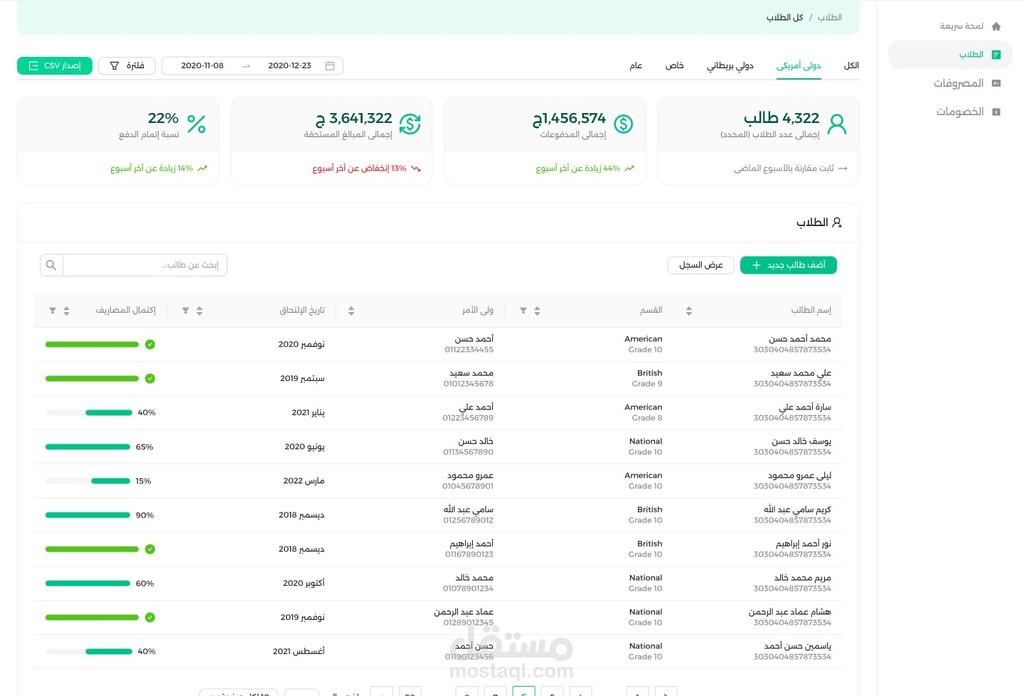Click student name ياسمين حسن أحمد
Image resolution: width=1024 pixels, height=696 pixels.
point(797,646)
